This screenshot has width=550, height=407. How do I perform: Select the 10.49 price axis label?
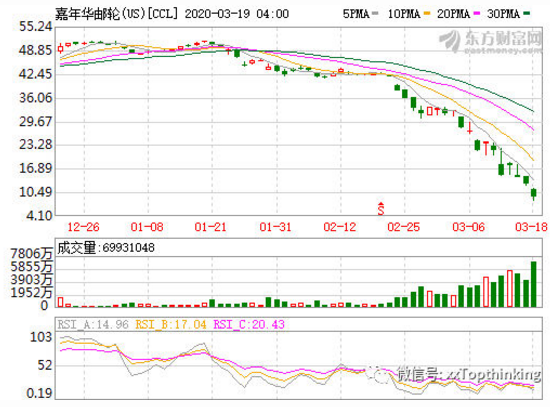point(36,192)
